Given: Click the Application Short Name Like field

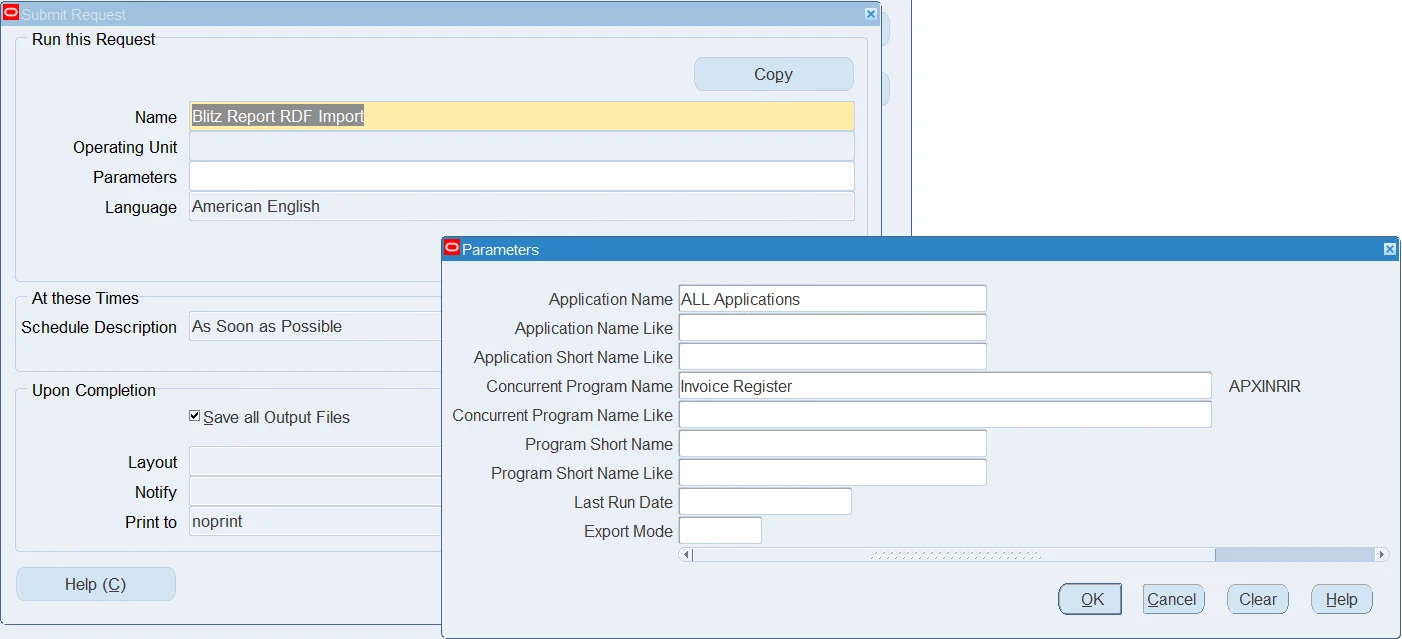Looking at the screenshot, I should 832,357.
